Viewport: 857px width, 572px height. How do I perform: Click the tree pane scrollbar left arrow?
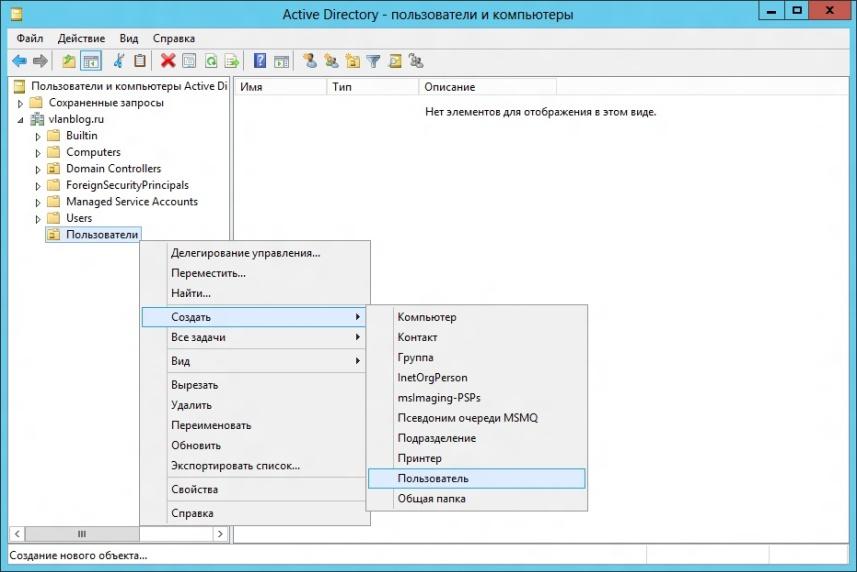click(17, 534)
